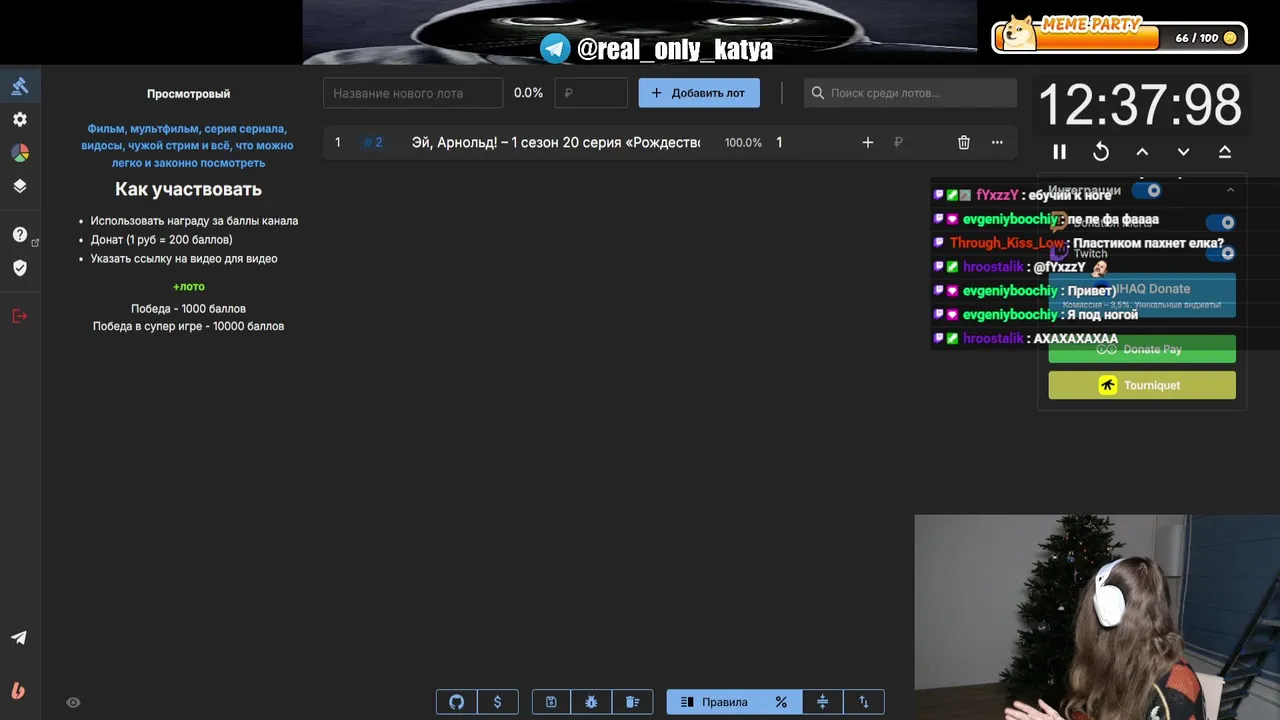Viewport: 1280px width, 720px height.
Task: Delete the Эй, Арнольд! lot with trash icon
Action: click(x=964, y=143)
